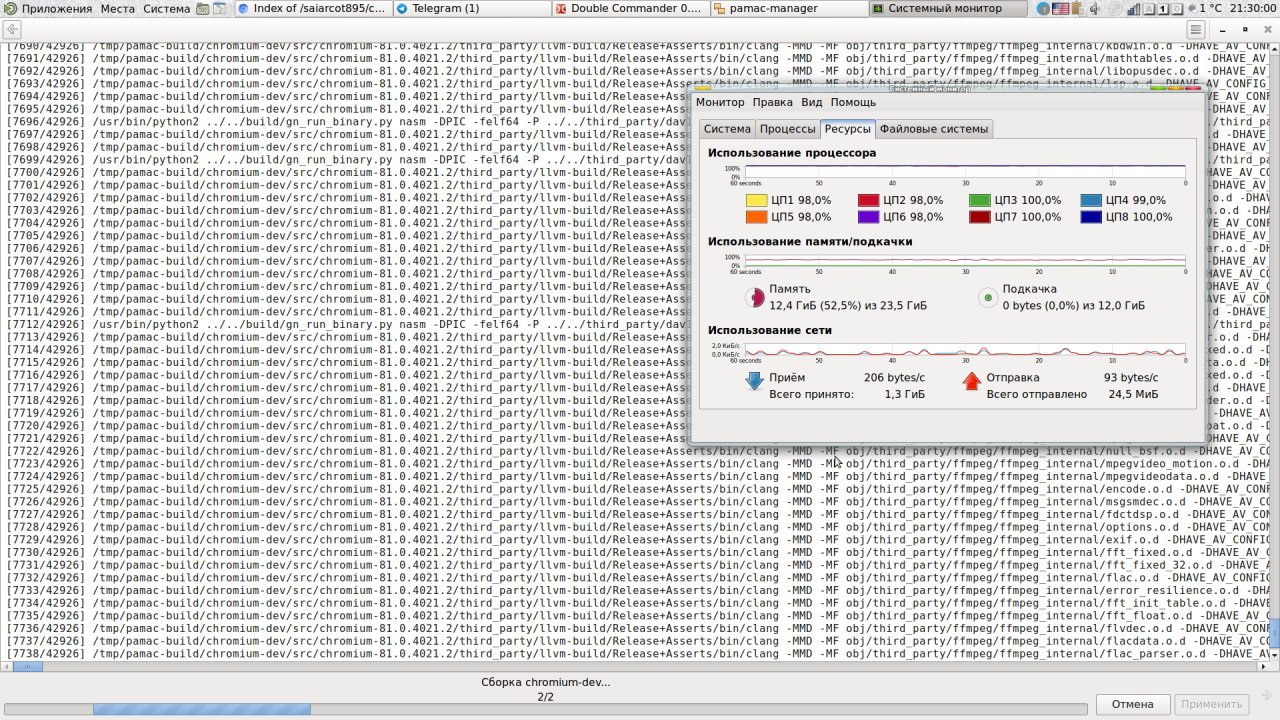The height and width of the screenshot is (720, 1280).
Task: Click the Всего принято 1,3 ГиБ value
Action: pos(905,394)
